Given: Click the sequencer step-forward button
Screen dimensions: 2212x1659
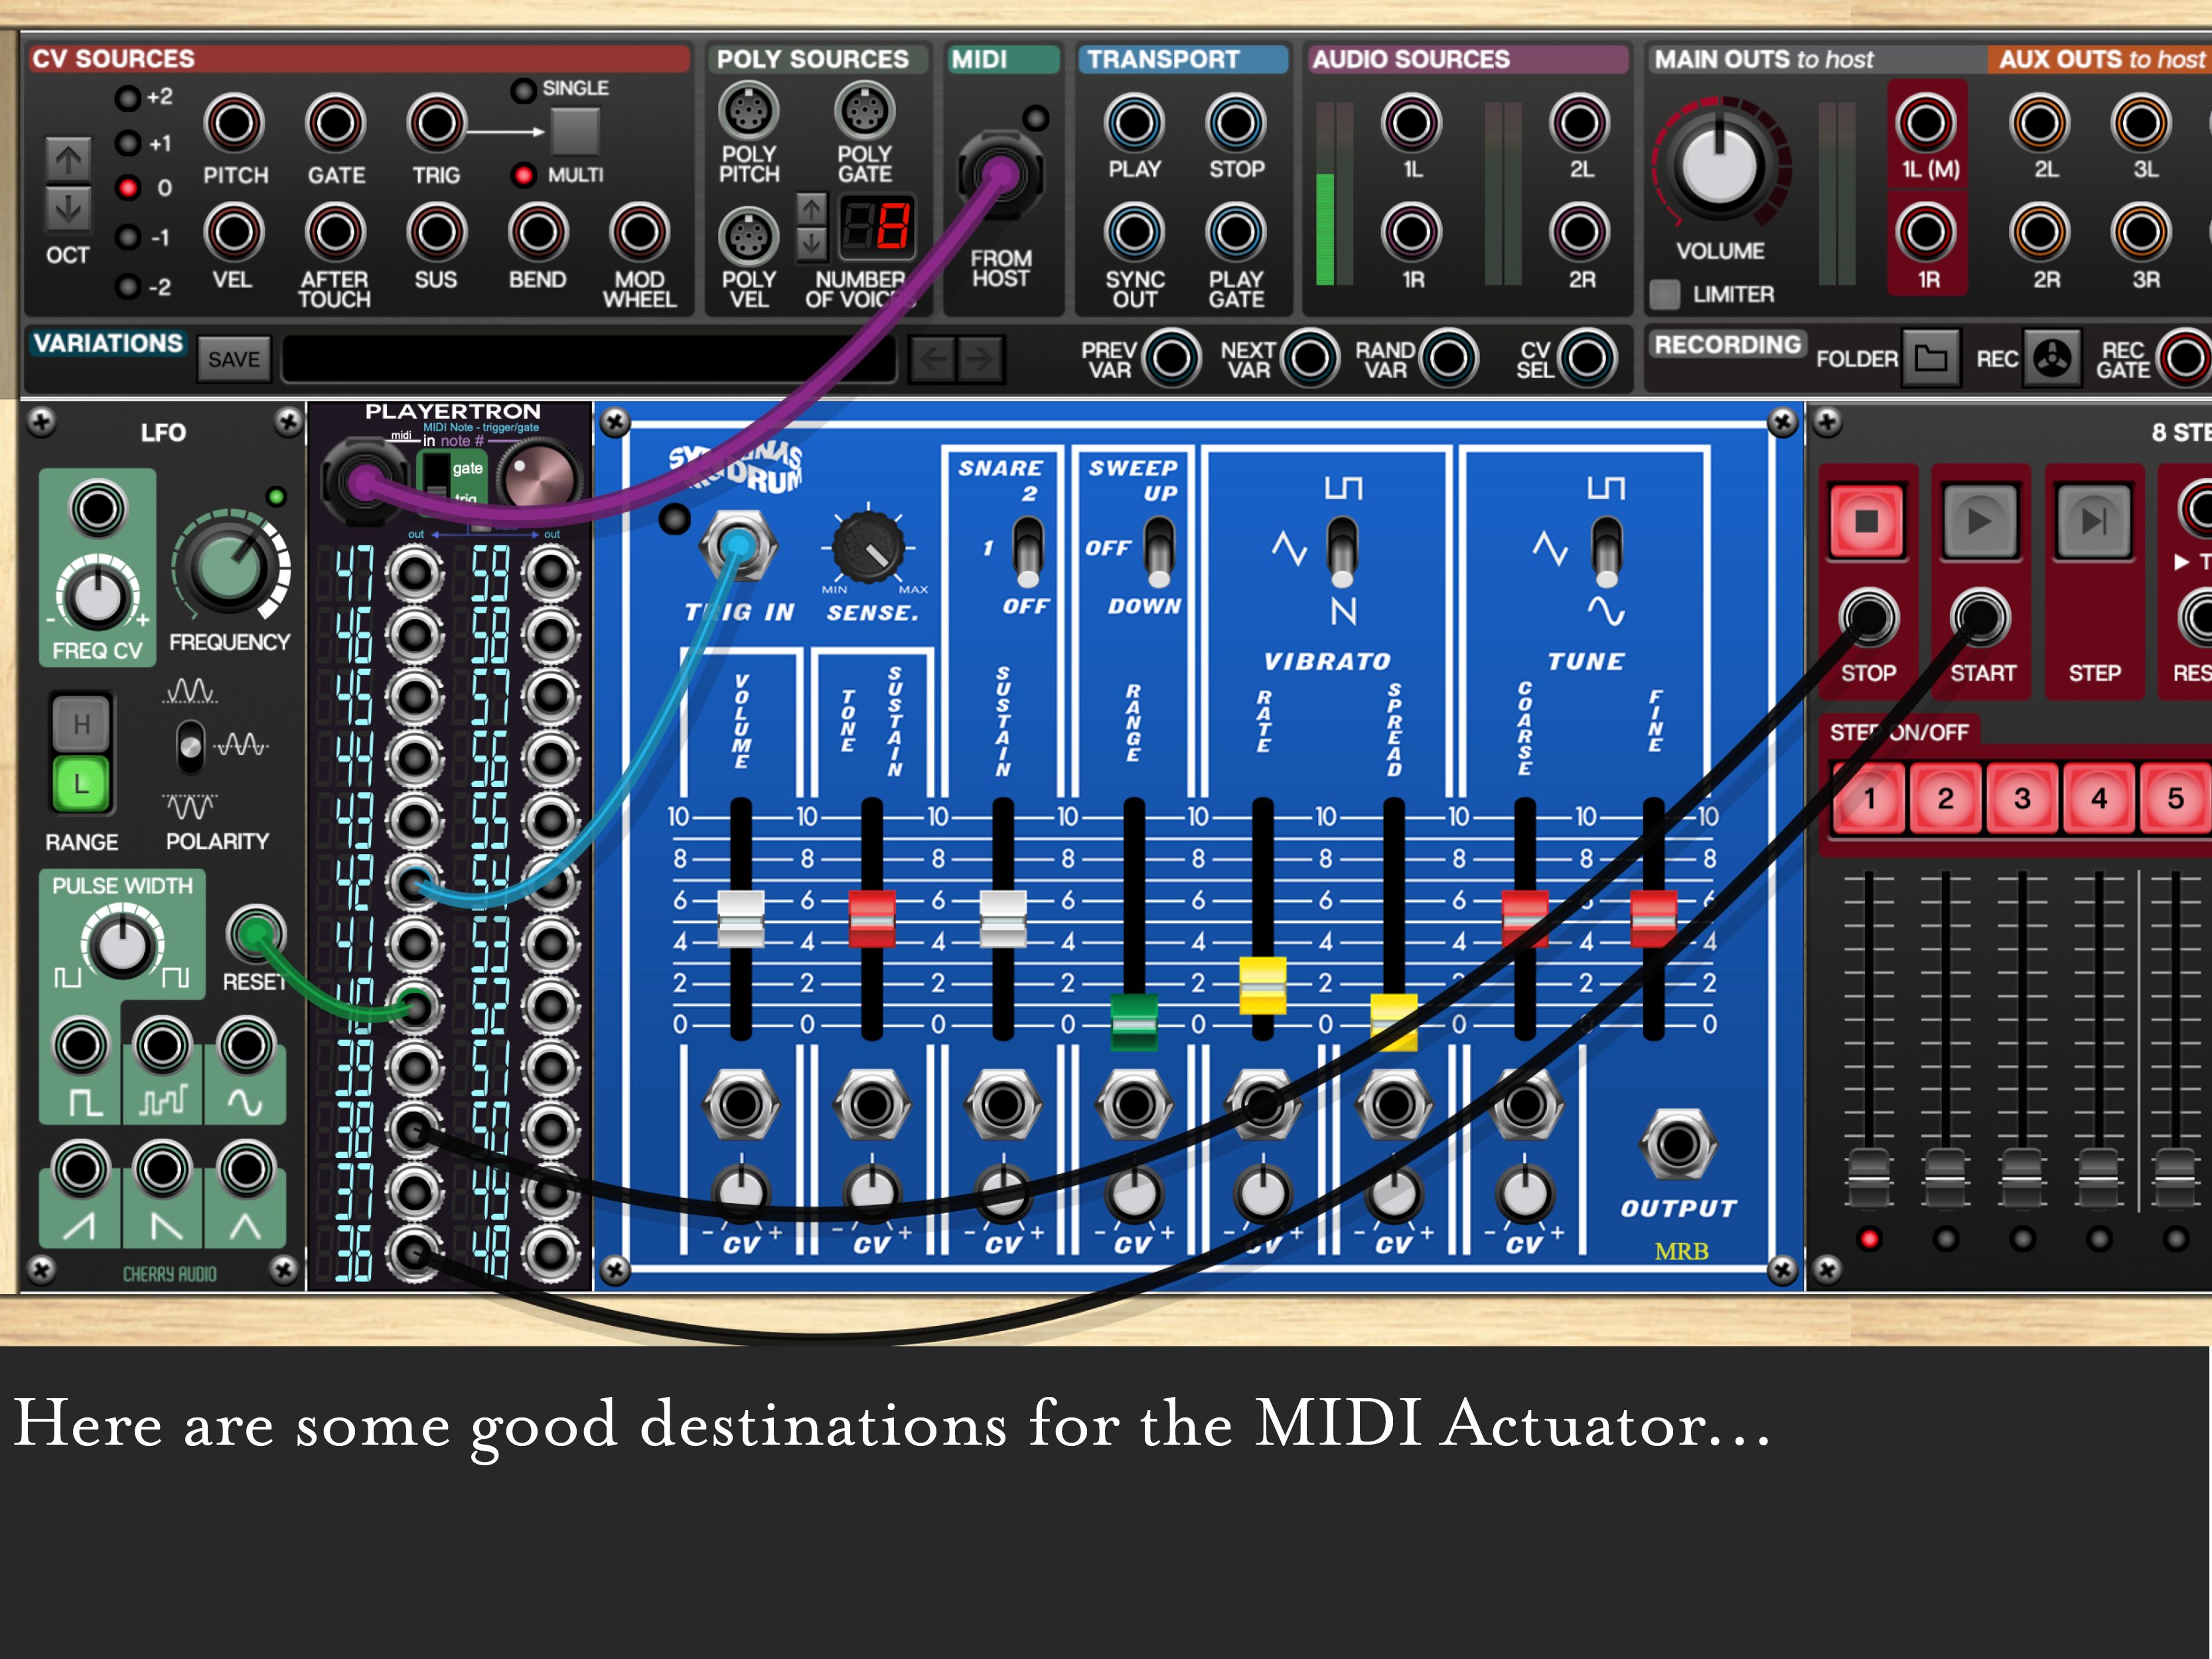Looking at the screenshot, I should (x=2094, y=521).
